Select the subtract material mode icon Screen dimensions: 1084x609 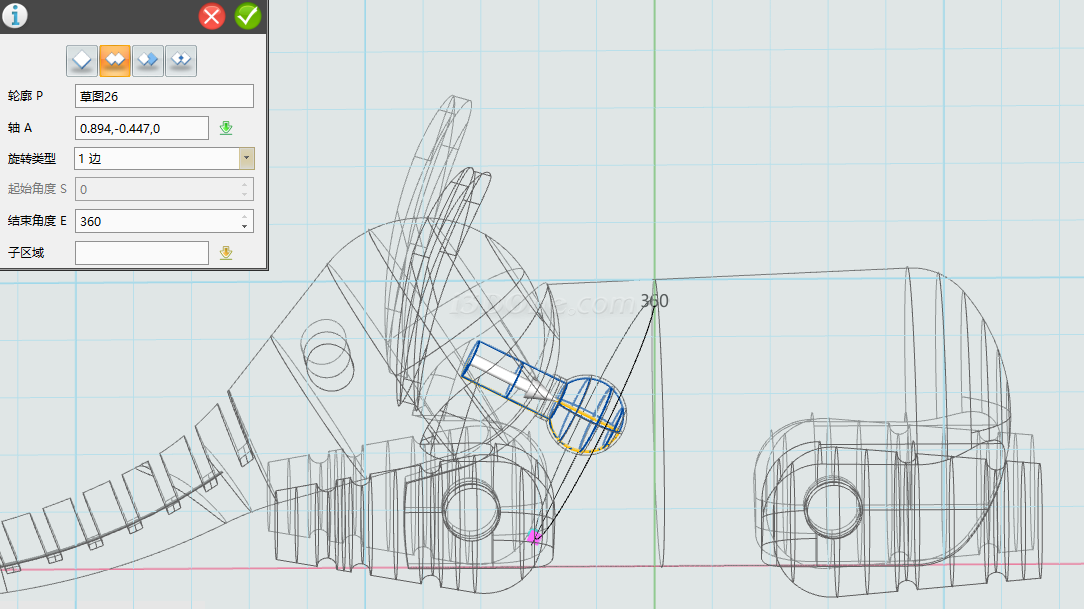tap(148, 61)
